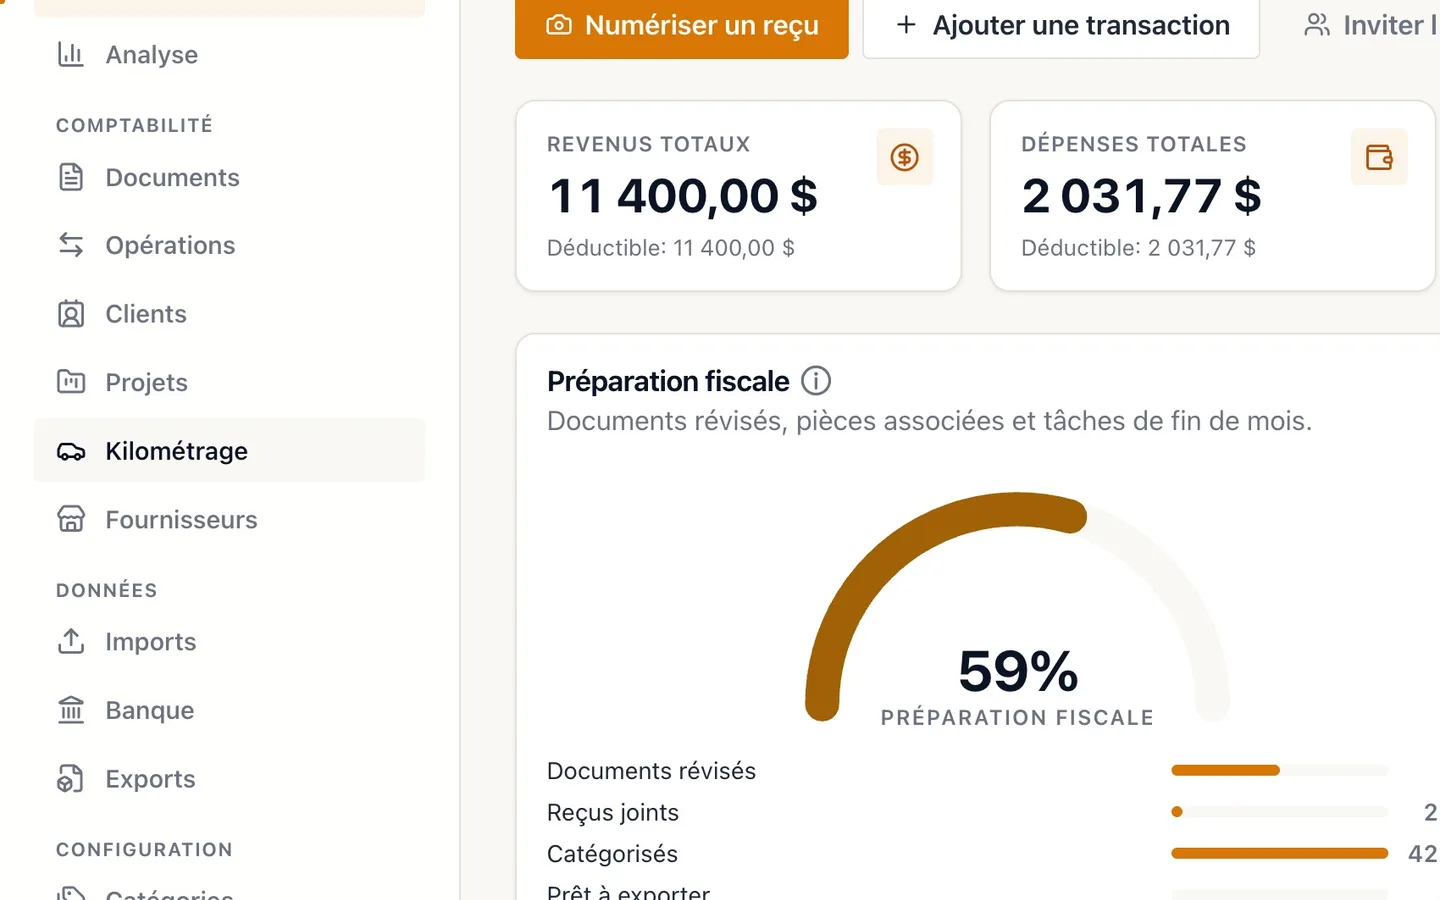
Task: Click the Dépenses totales amount 2 031,77 $
Action: click(1141, 196)
